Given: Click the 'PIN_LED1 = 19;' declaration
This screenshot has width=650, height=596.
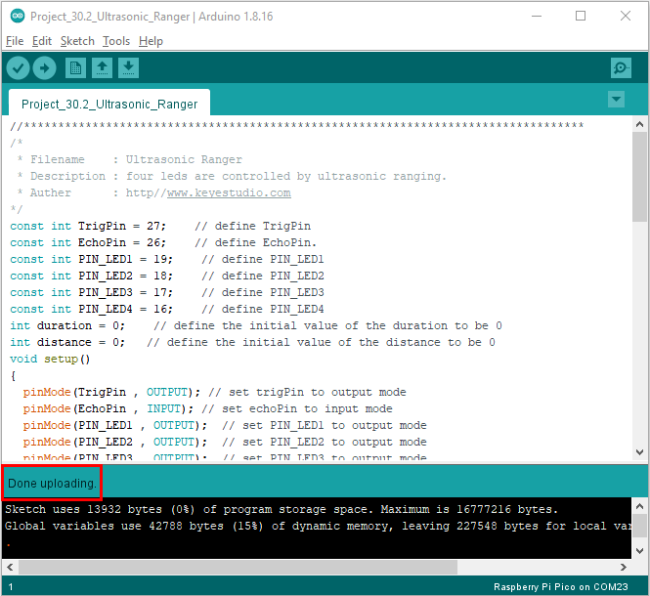Looking at the screenshot, I should pyautogui.click(x=125, y=259).
